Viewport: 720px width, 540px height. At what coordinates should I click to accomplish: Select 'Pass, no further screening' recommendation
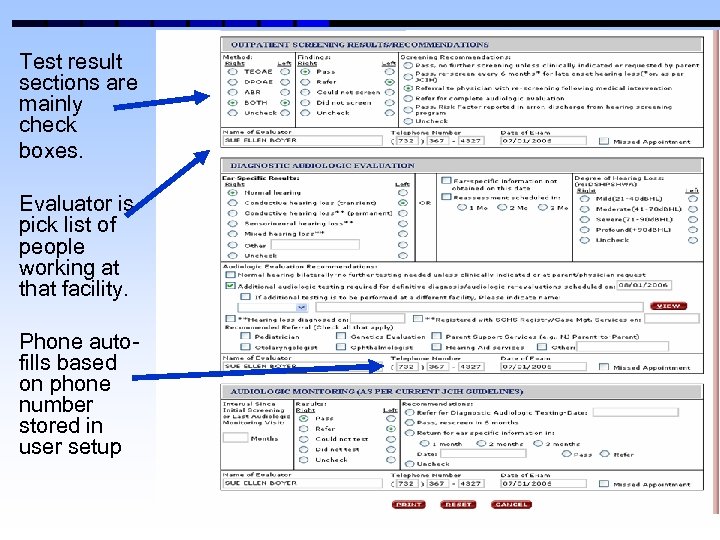pos(408,66)
